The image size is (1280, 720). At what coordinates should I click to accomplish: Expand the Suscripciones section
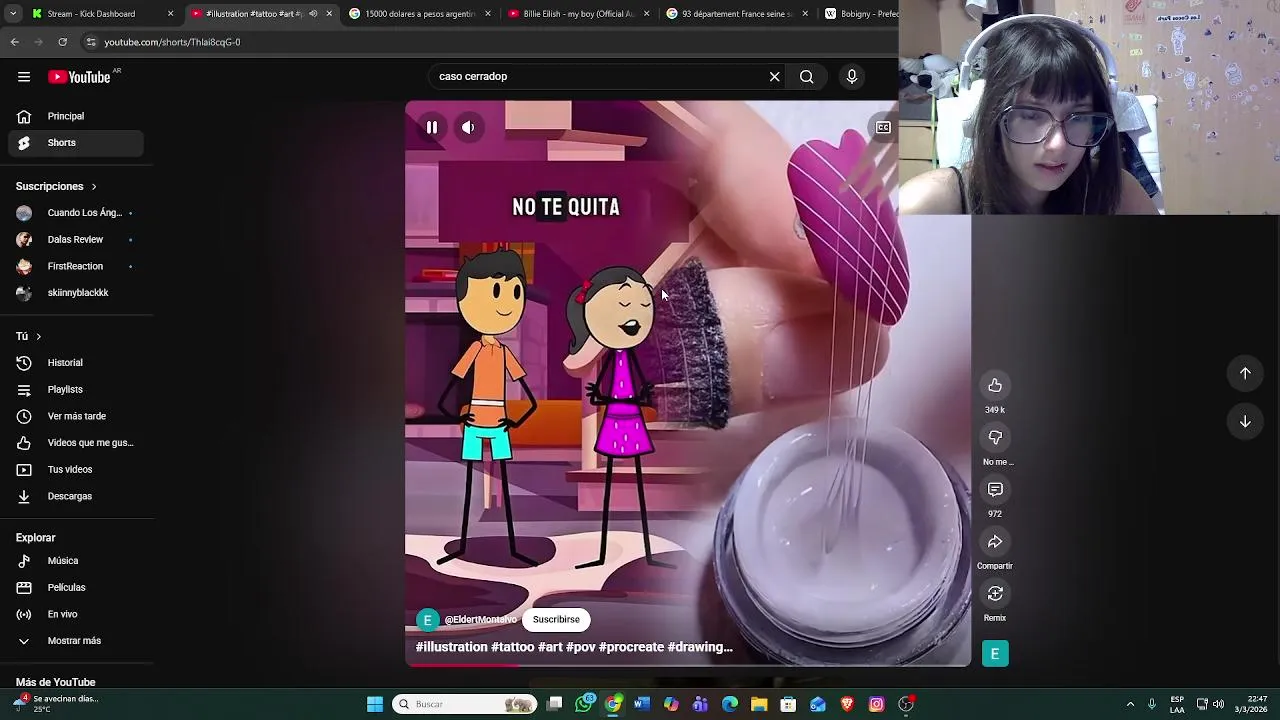pyautogui.click(x=56, y=186)
